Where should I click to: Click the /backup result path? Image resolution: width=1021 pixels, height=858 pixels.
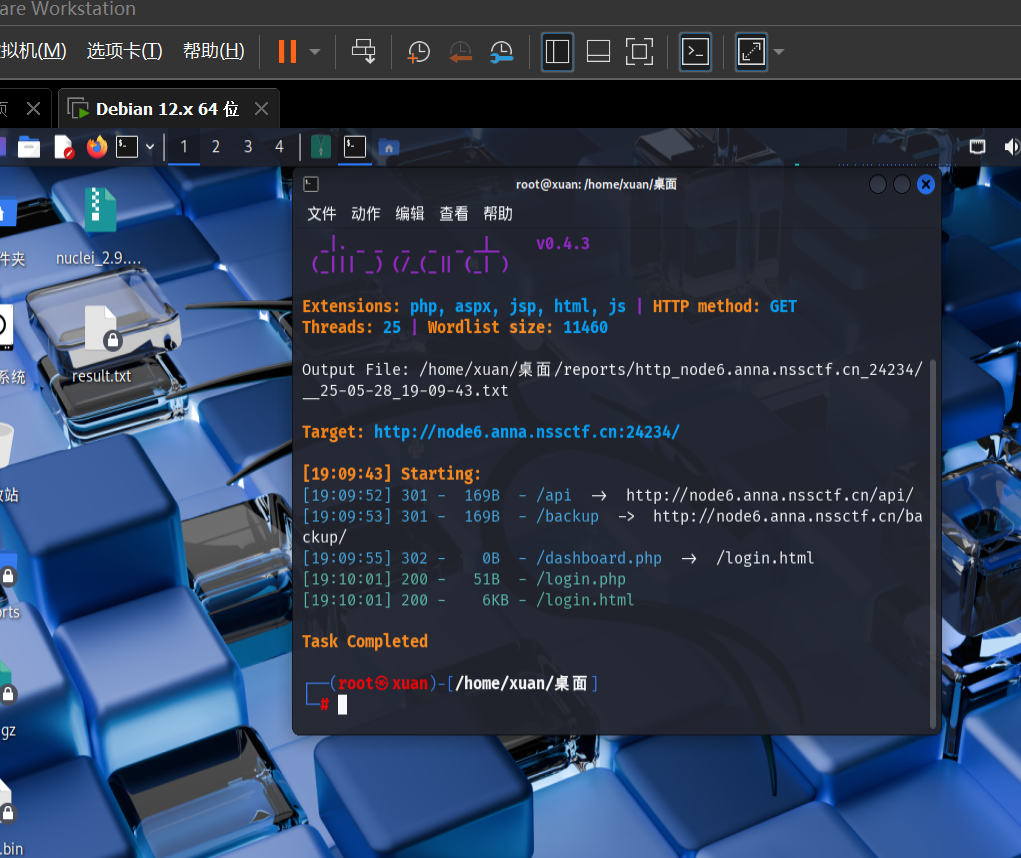point(567,516)
